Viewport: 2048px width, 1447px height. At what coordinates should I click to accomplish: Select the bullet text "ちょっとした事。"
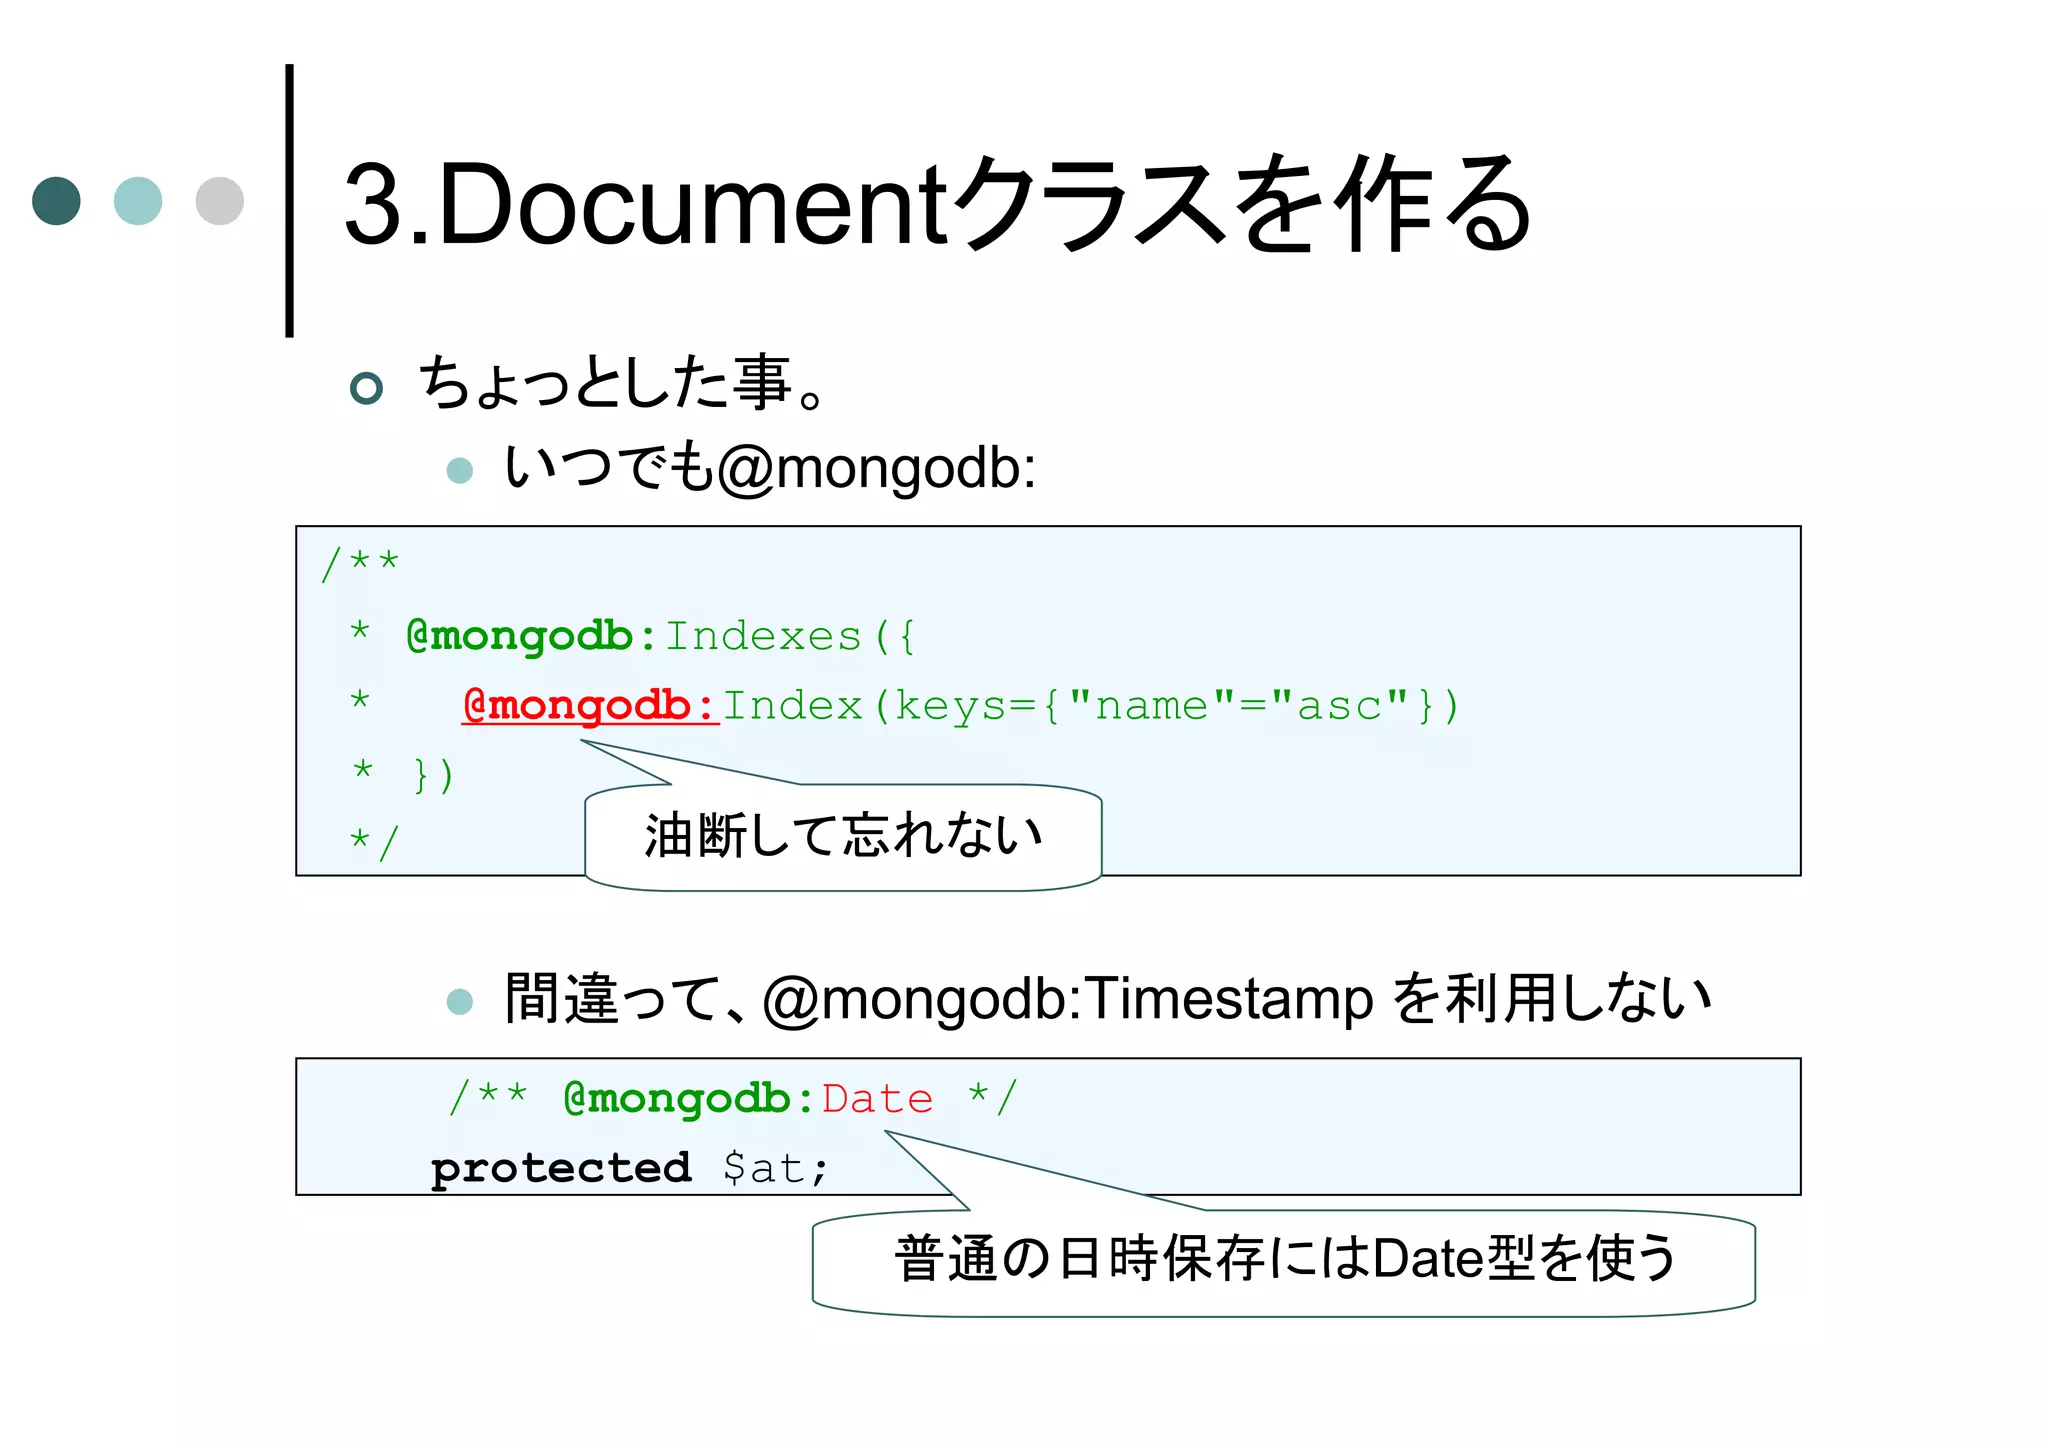coord(622,383)
